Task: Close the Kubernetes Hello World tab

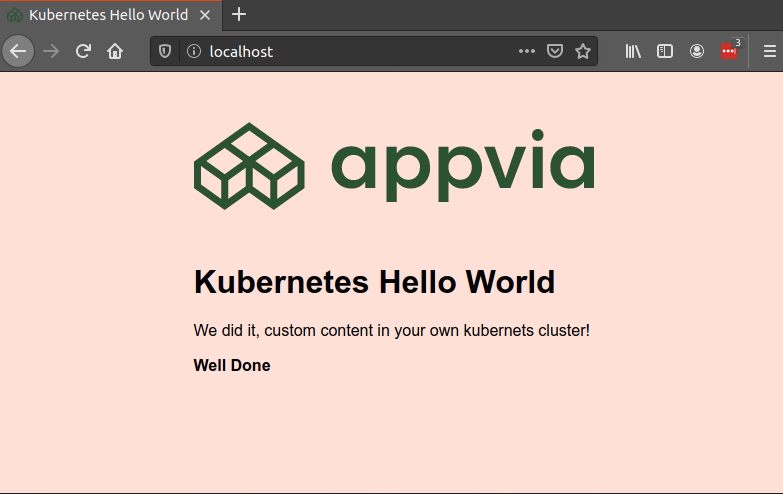Action: point(205,15)
